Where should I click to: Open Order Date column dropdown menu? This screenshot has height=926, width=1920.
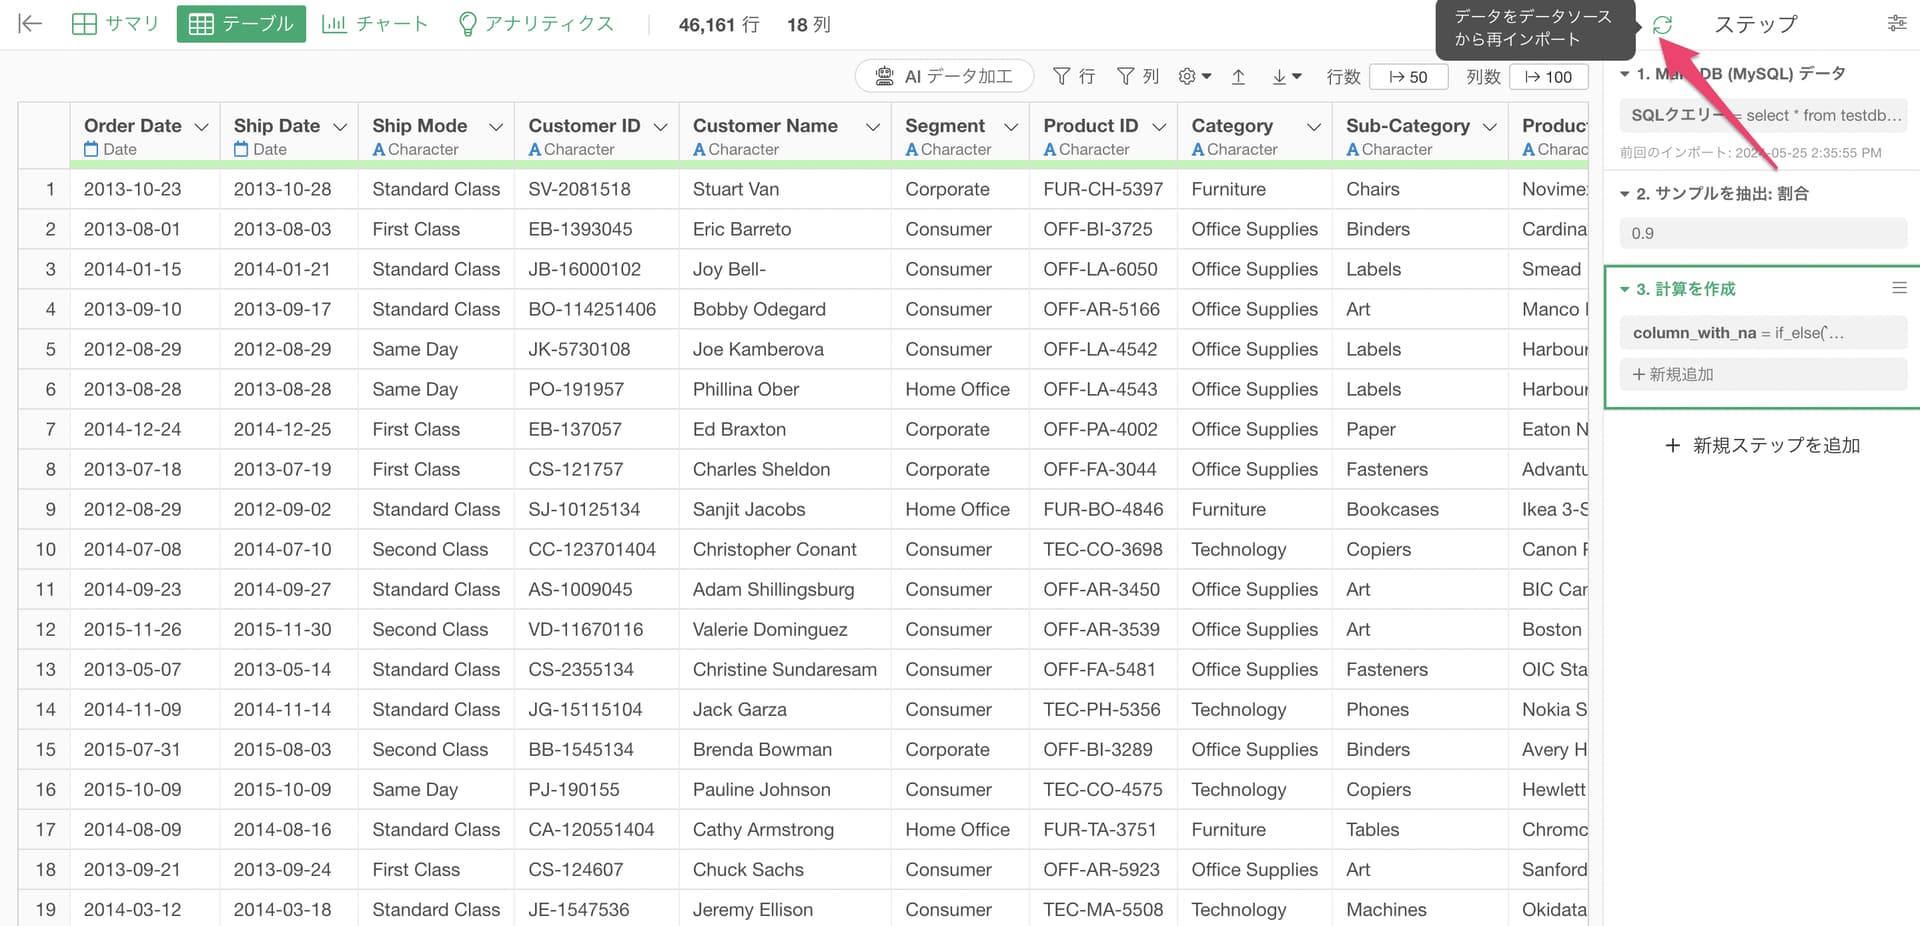[201, 127]
